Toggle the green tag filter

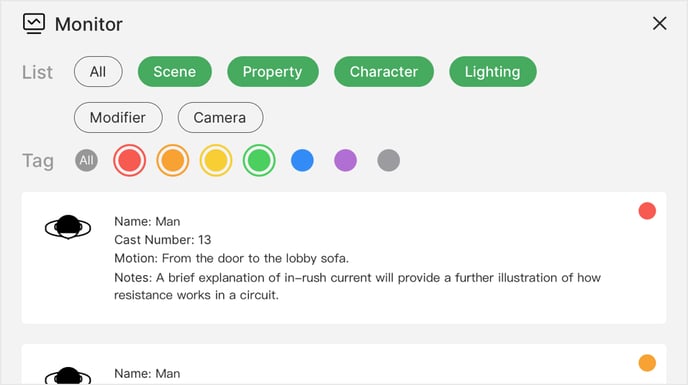259,160
